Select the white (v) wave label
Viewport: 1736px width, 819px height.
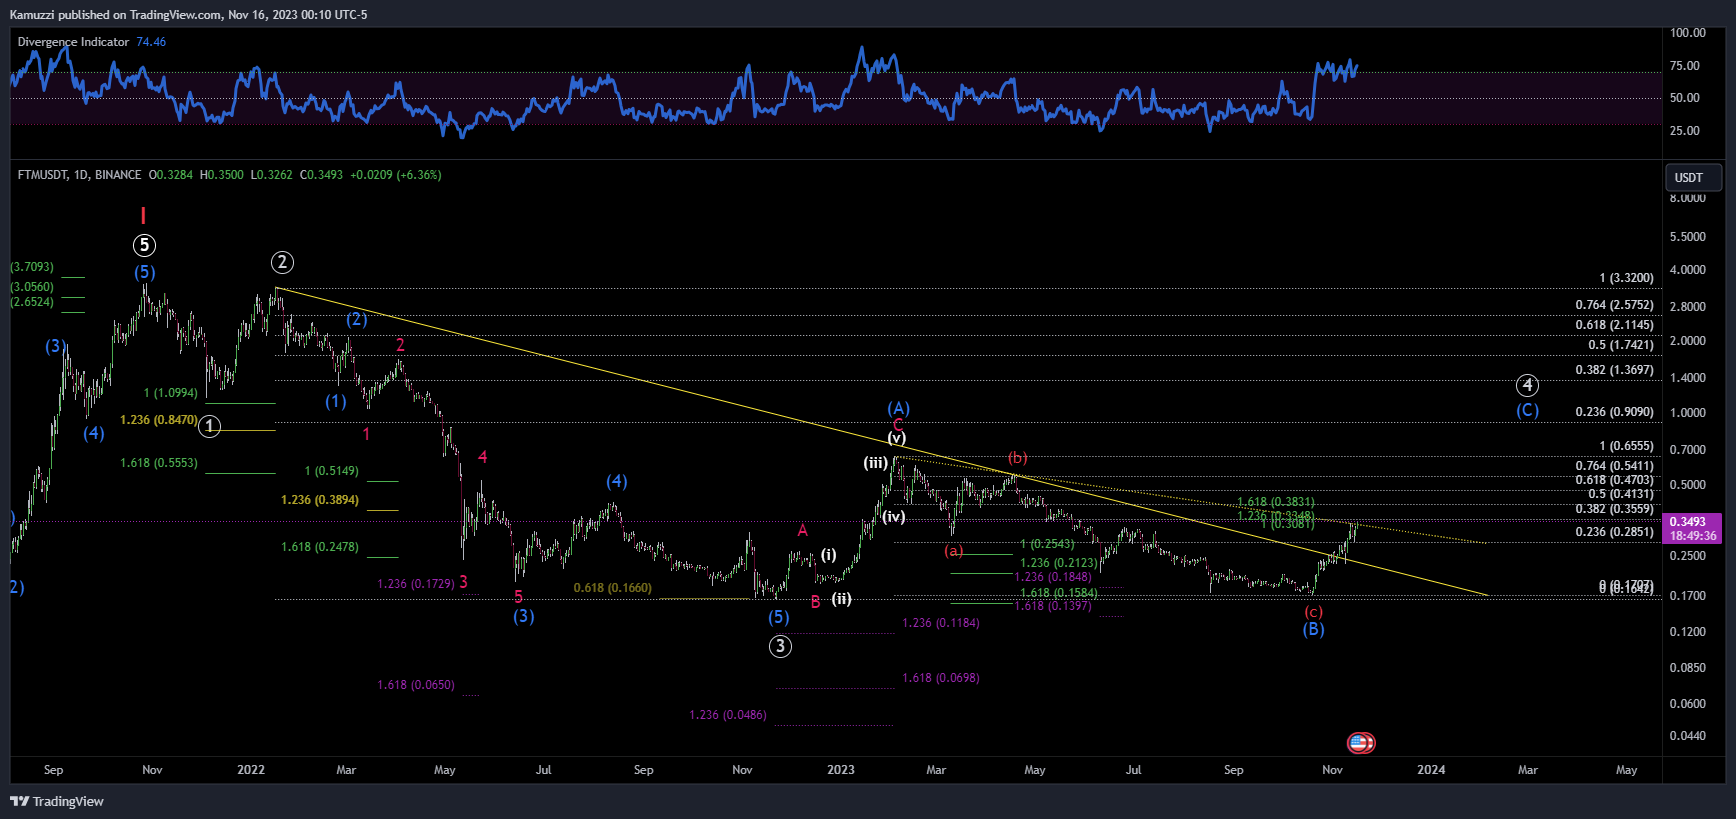click(x=897, y=438)
